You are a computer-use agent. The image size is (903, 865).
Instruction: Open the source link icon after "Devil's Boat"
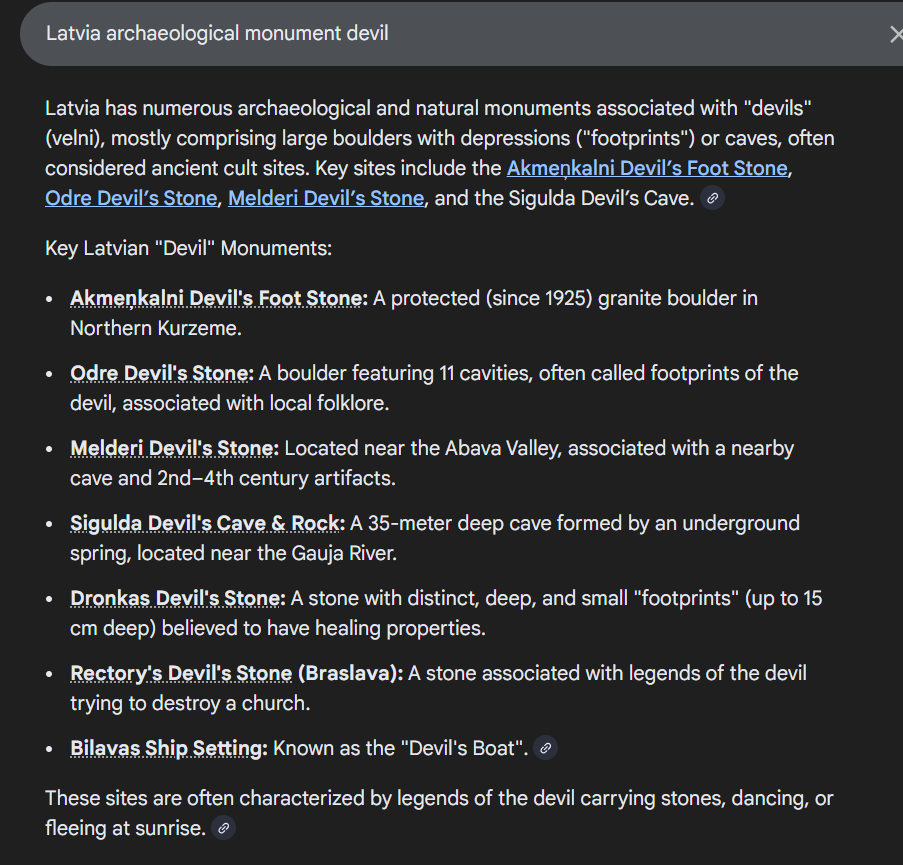[545, 748]
